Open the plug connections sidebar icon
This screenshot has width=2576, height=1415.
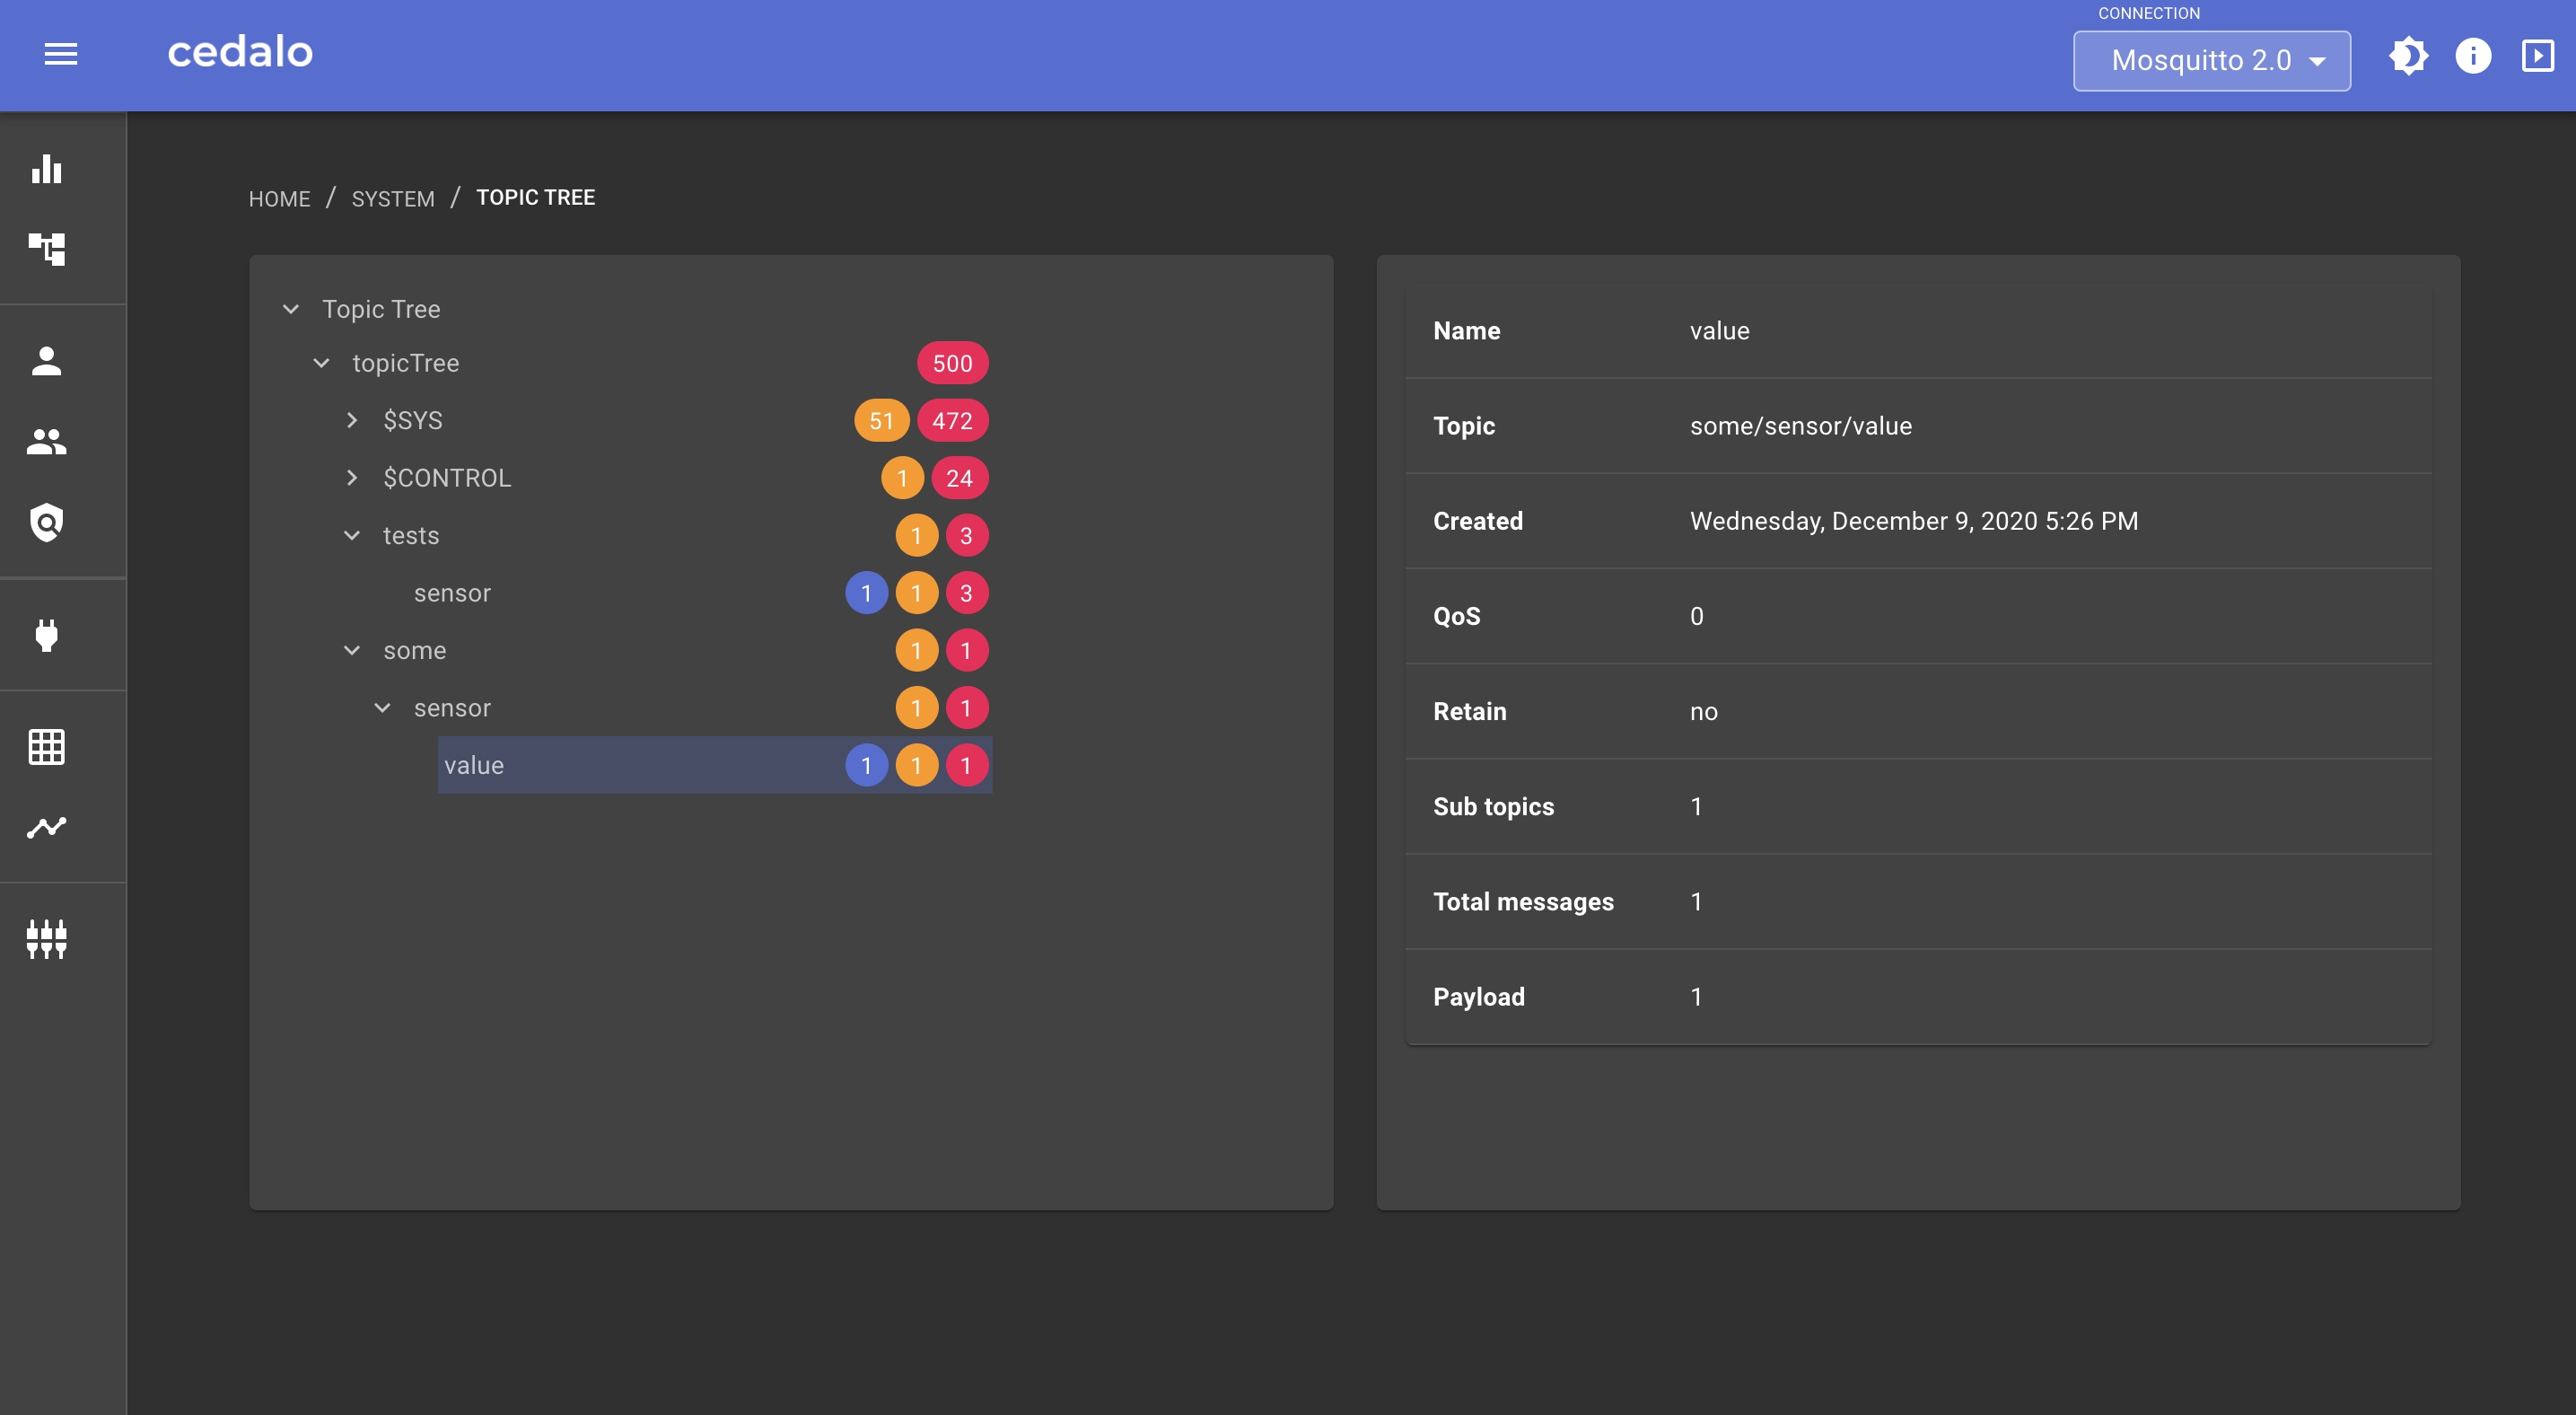click(47, 634)
